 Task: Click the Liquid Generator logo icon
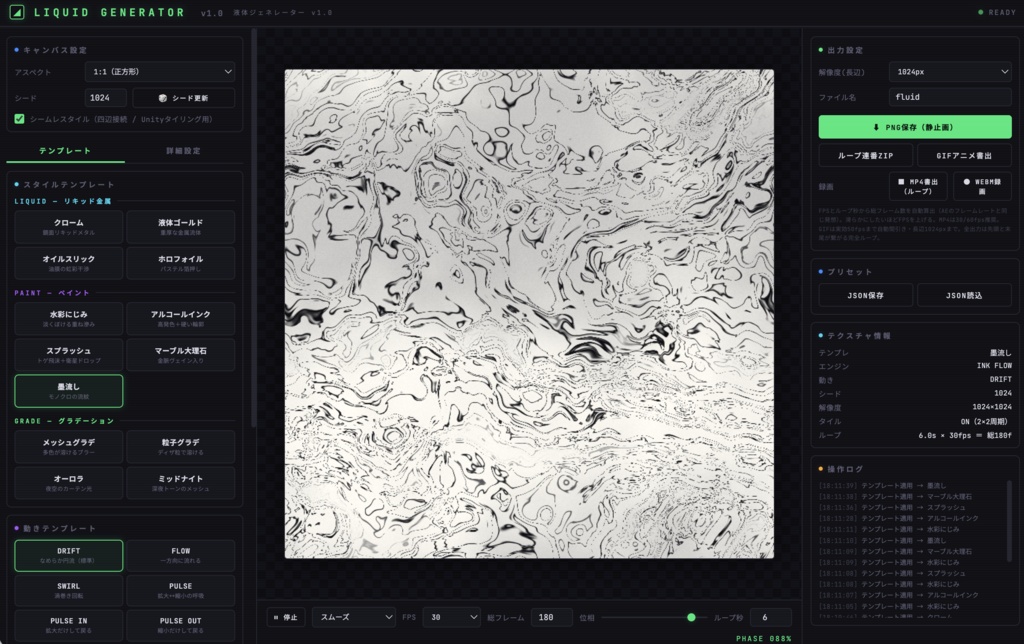click(17, 12)
